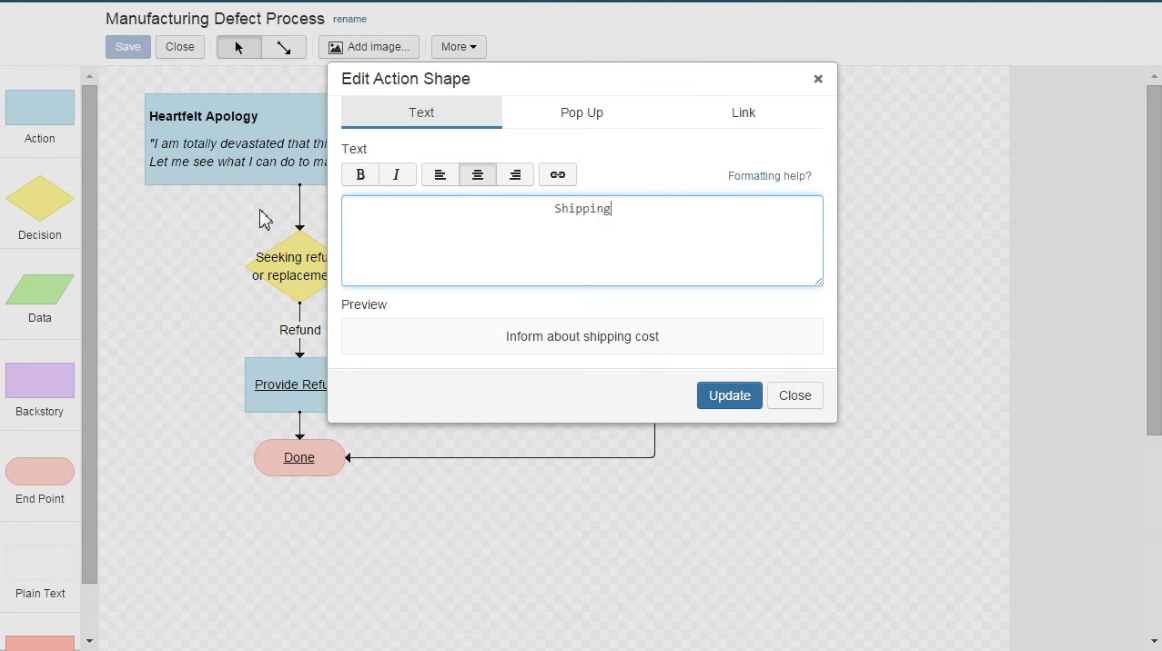Click inside the Shipping text area
Screen dimensions: 1162x651
582,240
